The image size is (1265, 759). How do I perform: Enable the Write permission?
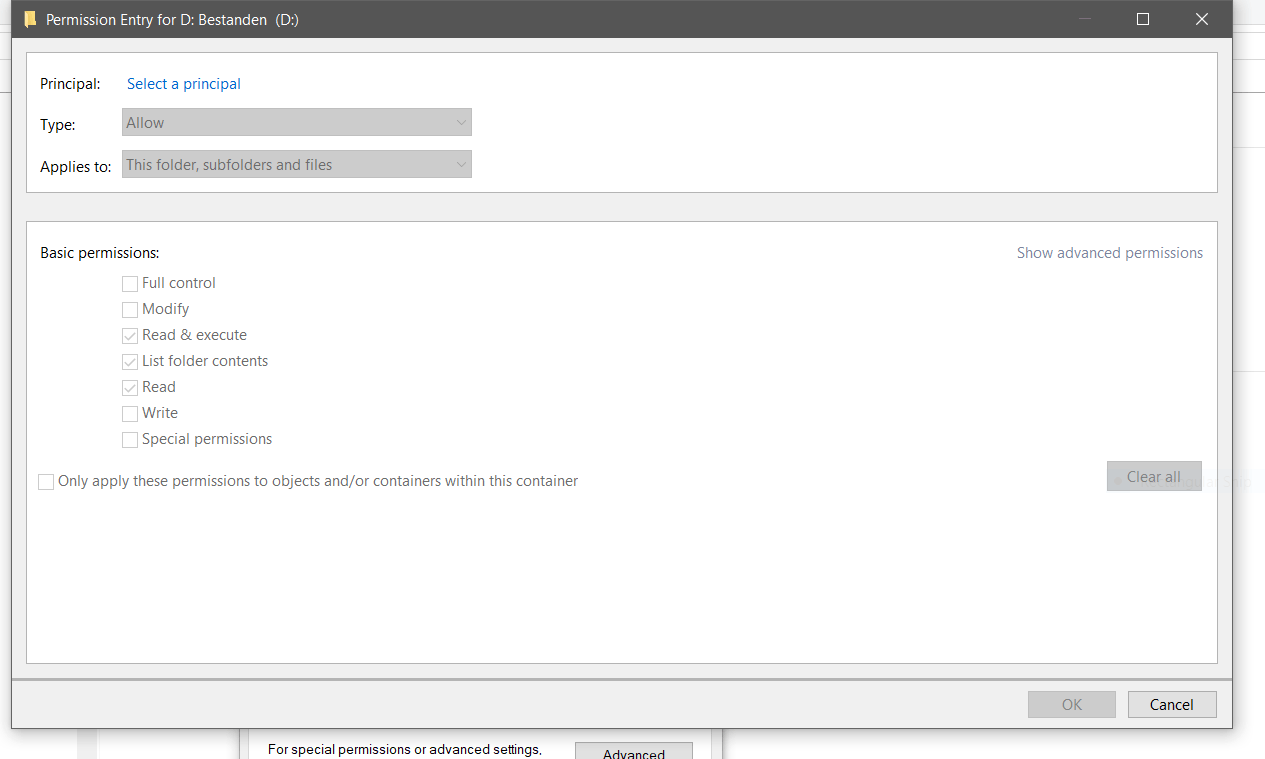coord(129,413)
